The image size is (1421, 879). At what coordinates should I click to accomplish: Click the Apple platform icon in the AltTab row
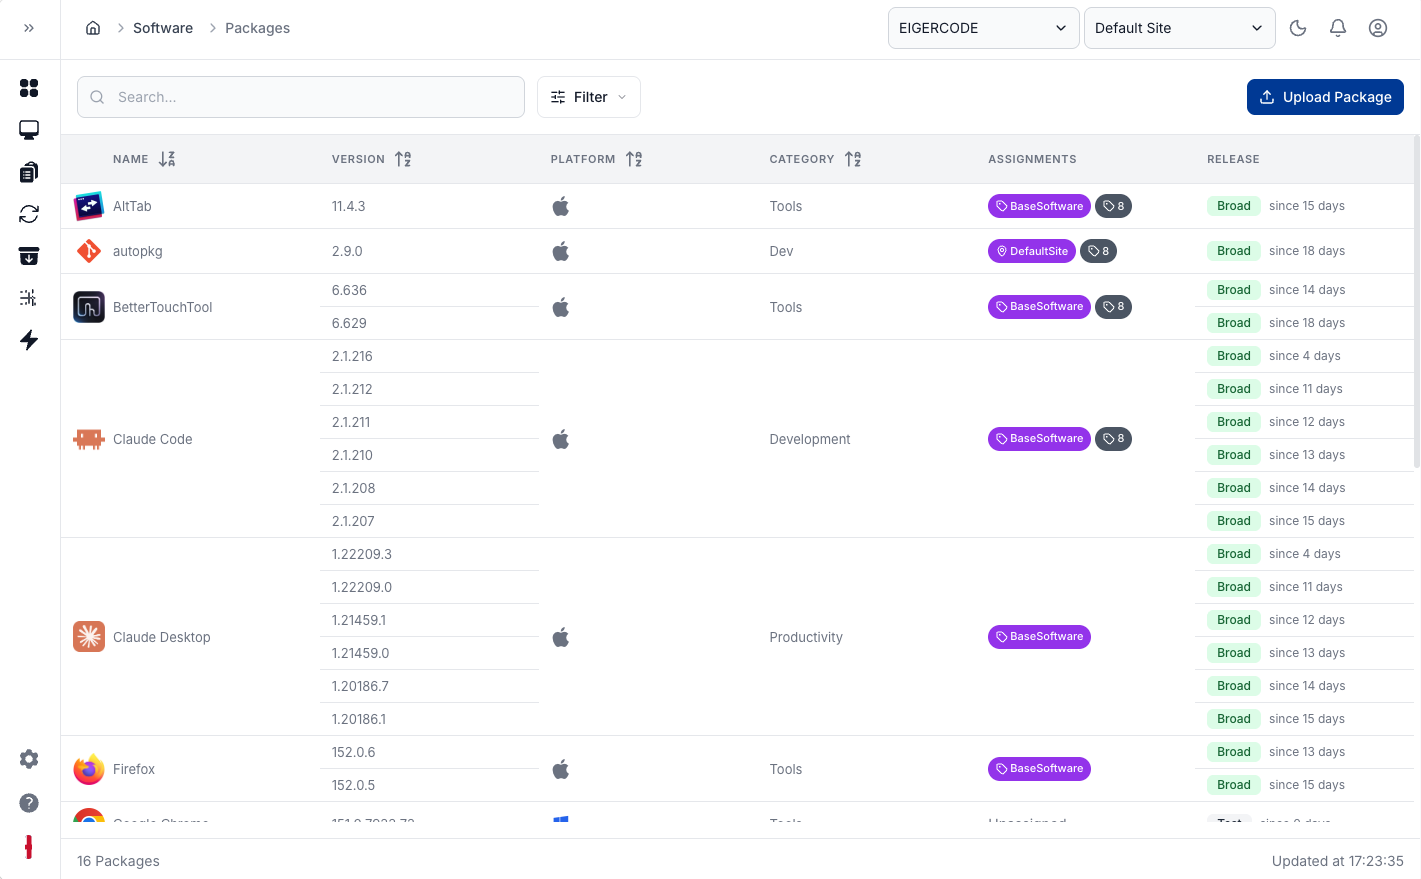pos(561,206)
